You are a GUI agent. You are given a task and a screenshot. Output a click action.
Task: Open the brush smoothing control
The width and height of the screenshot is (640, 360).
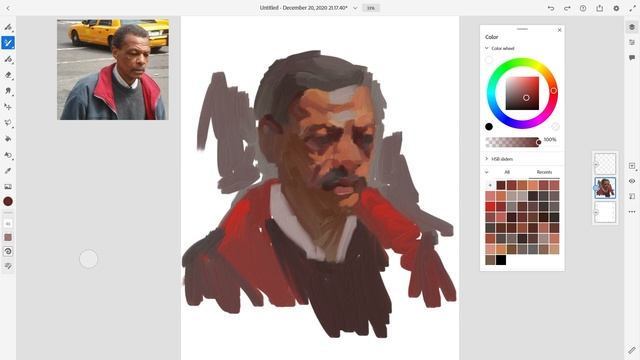(8, 251)
